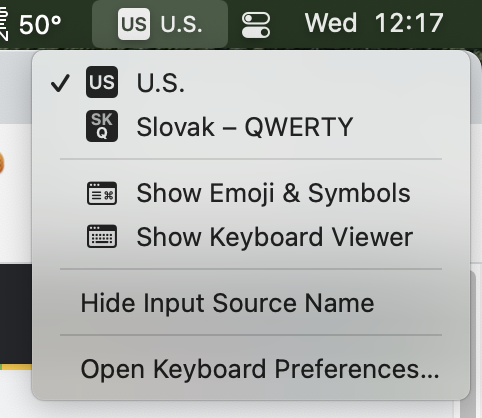
Task: Choose Show Emoji & Symbols
Action: 273,193
